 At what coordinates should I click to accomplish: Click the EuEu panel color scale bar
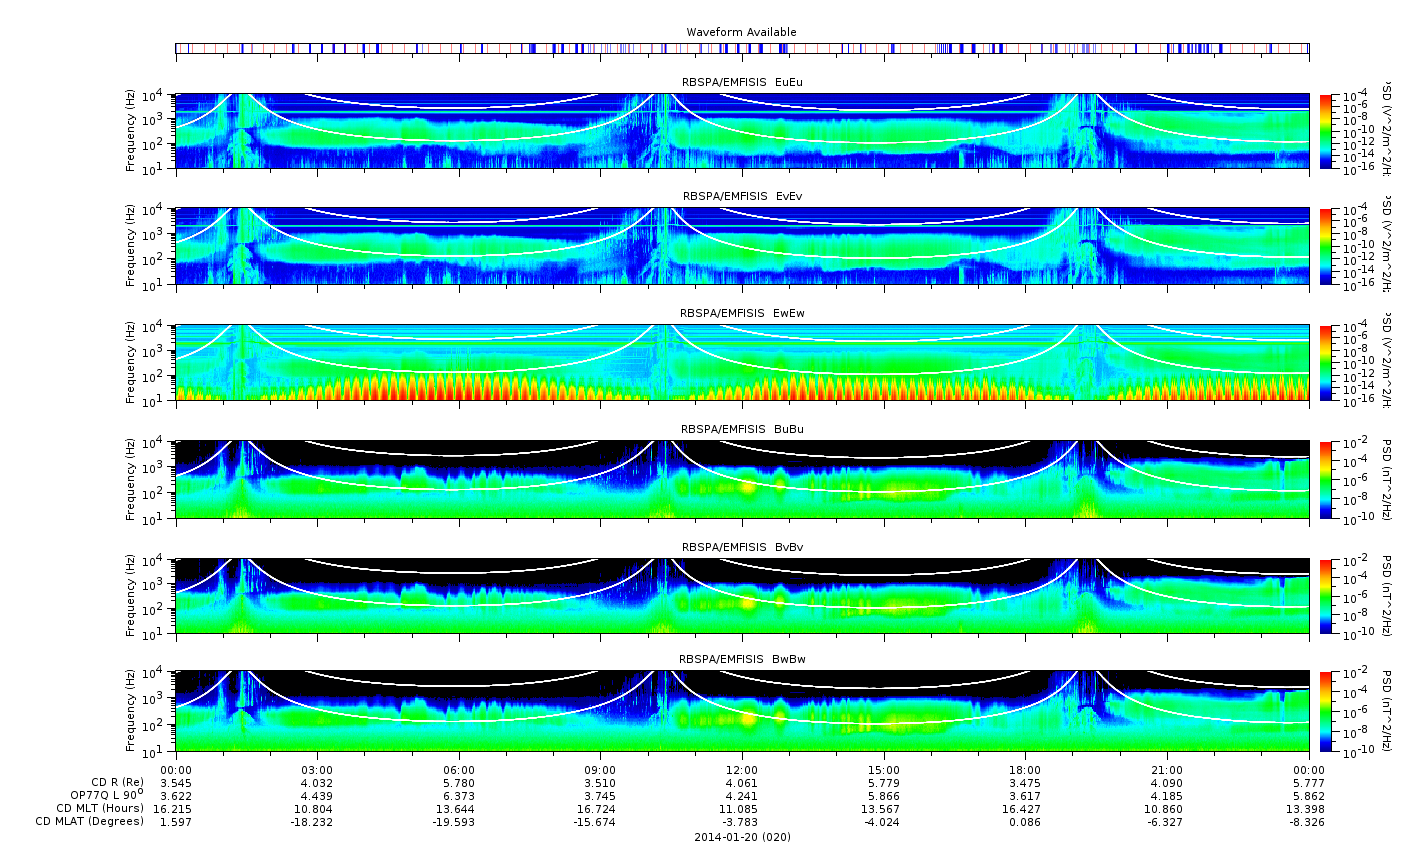coord(1326,131)
